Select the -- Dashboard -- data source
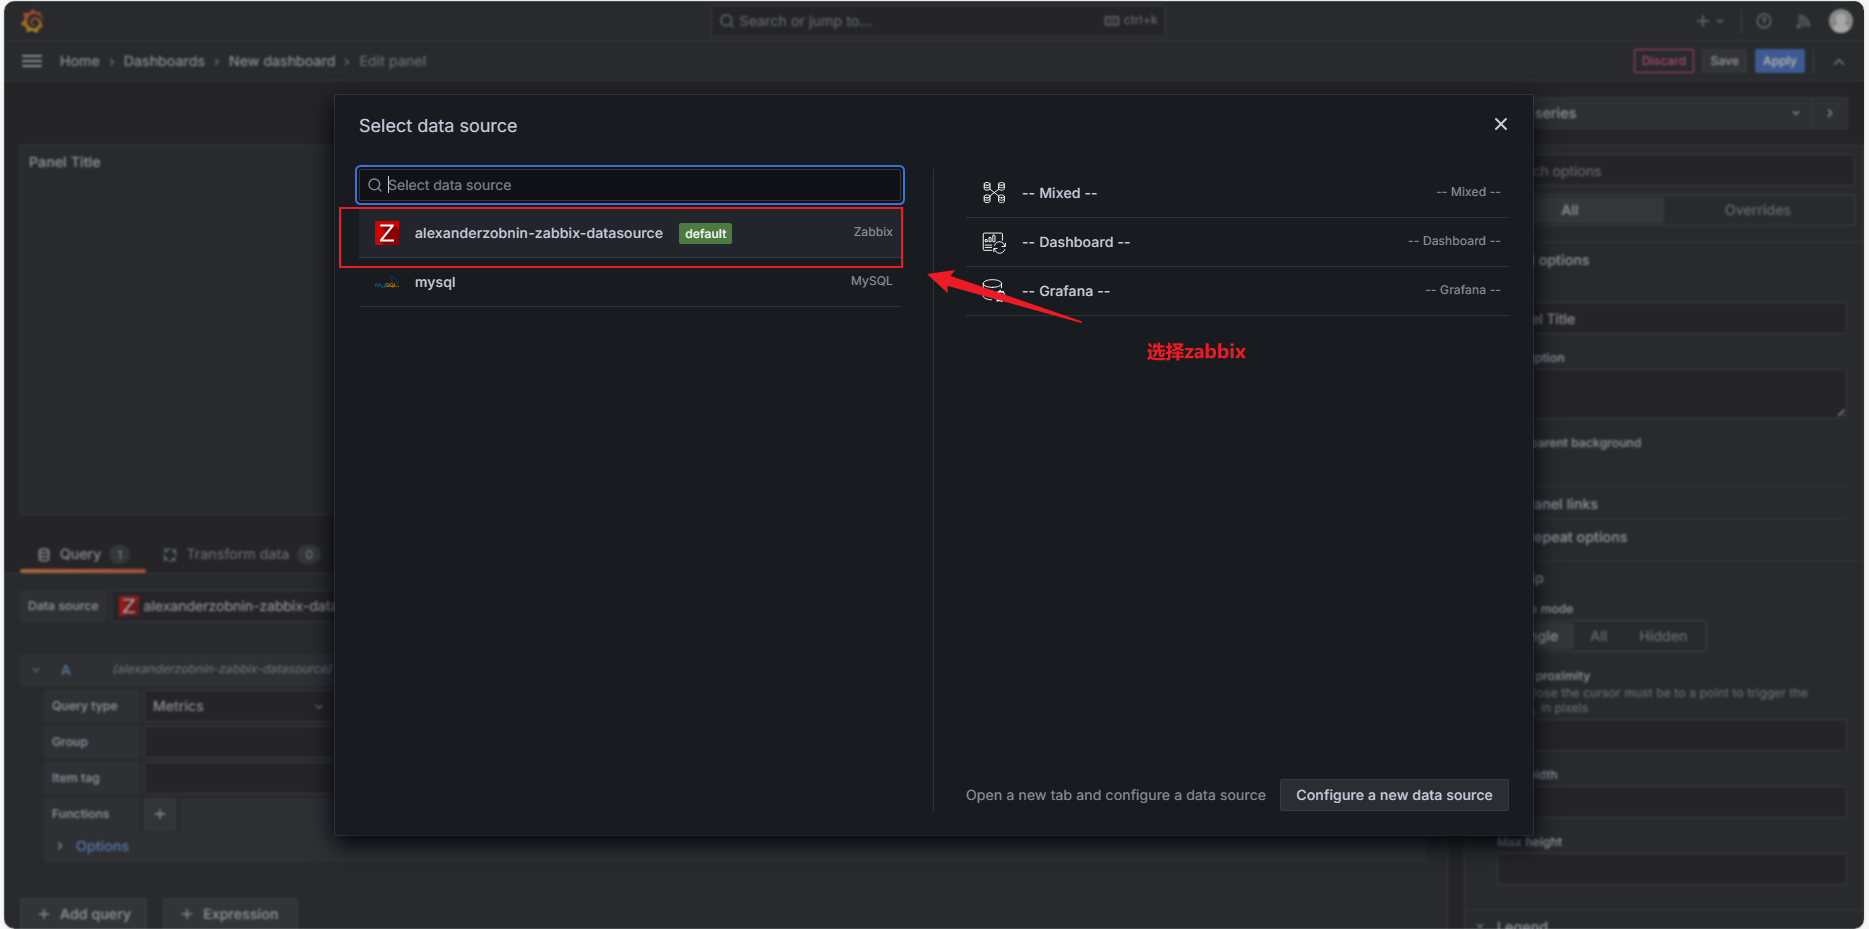The width and height of the screenshot is (1869, 929). point(1237,242)
